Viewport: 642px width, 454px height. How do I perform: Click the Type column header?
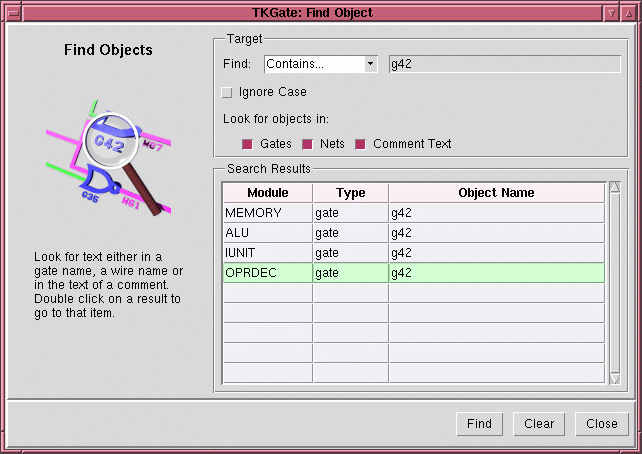(x=350, y=192)
